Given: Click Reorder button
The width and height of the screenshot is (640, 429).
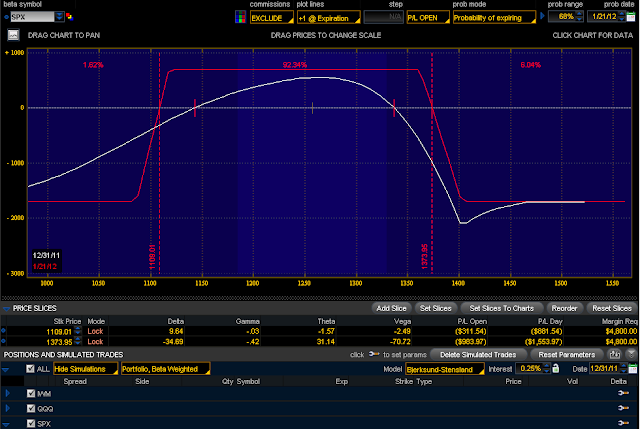Looking at the screenshot, I should [x=564, y=308].
